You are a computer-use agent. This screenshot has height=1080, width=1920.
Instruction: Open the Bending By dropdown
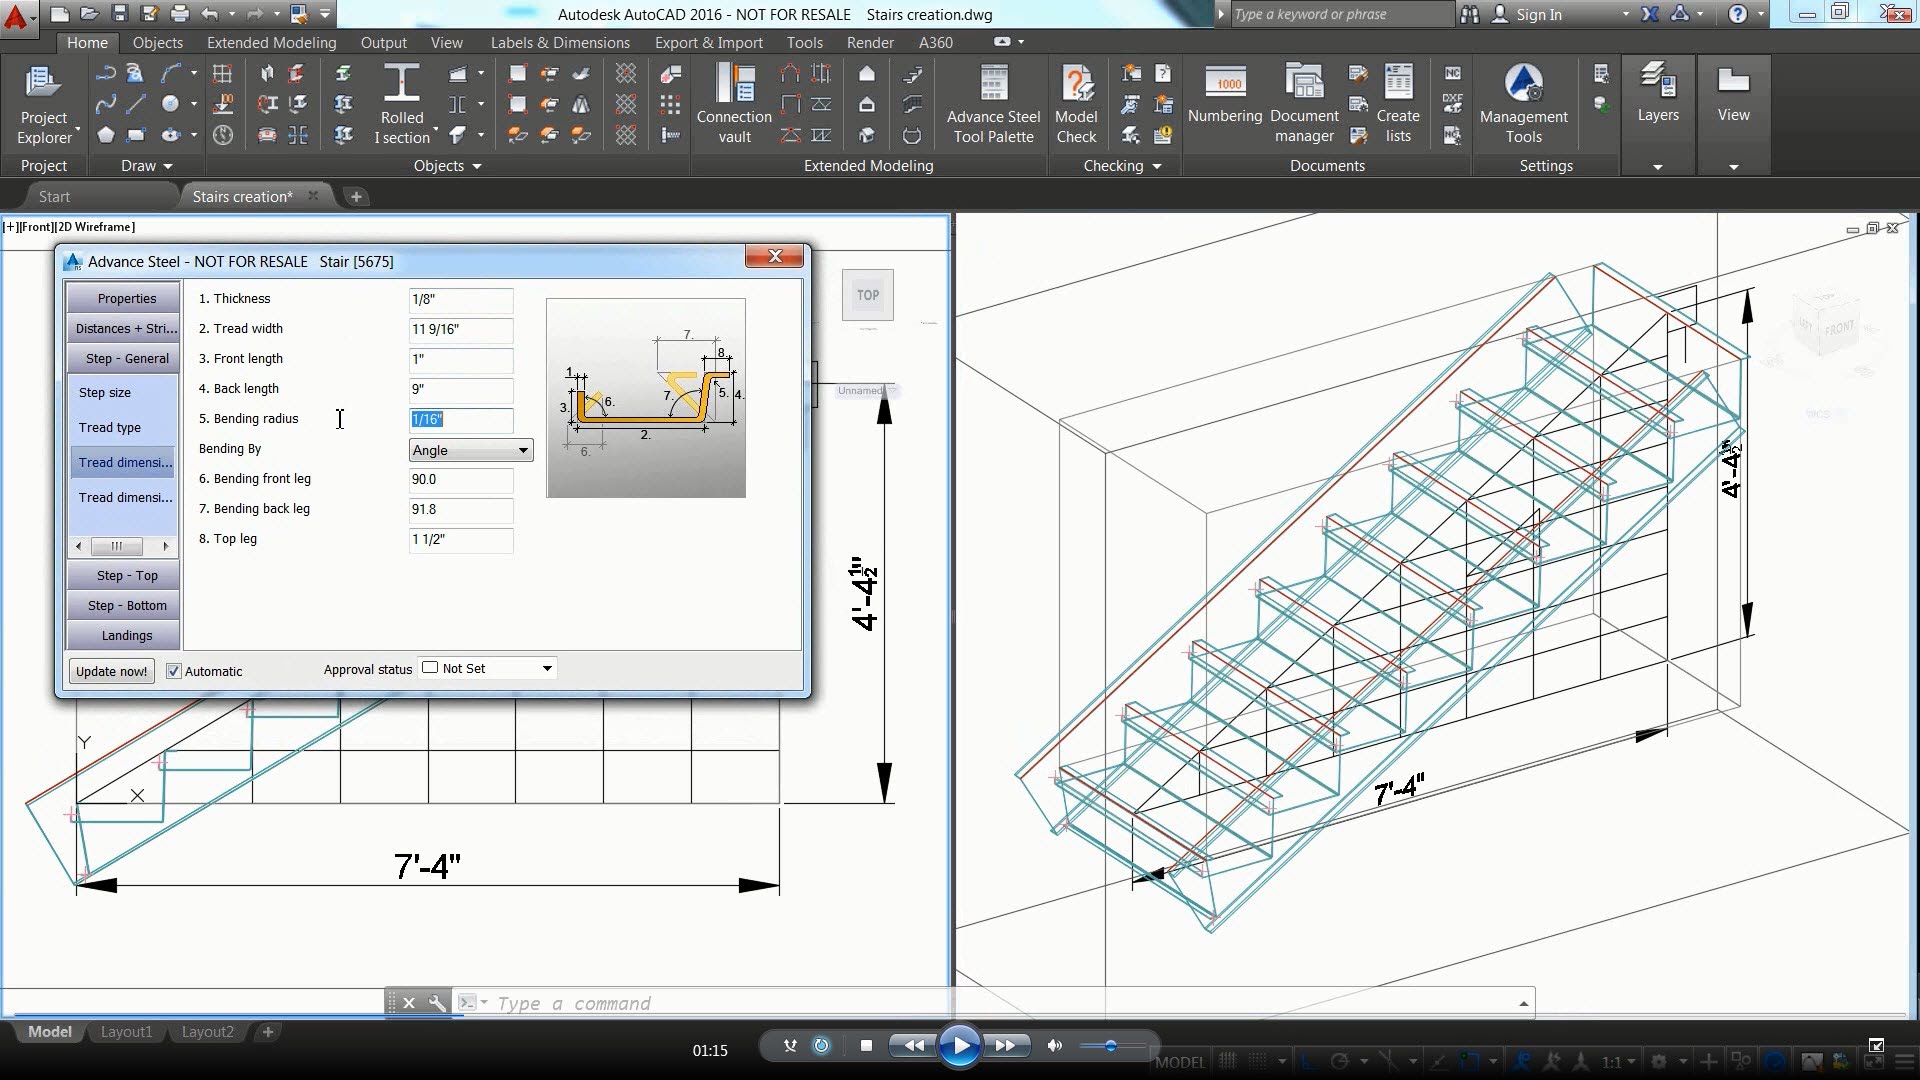click(523, 450)
